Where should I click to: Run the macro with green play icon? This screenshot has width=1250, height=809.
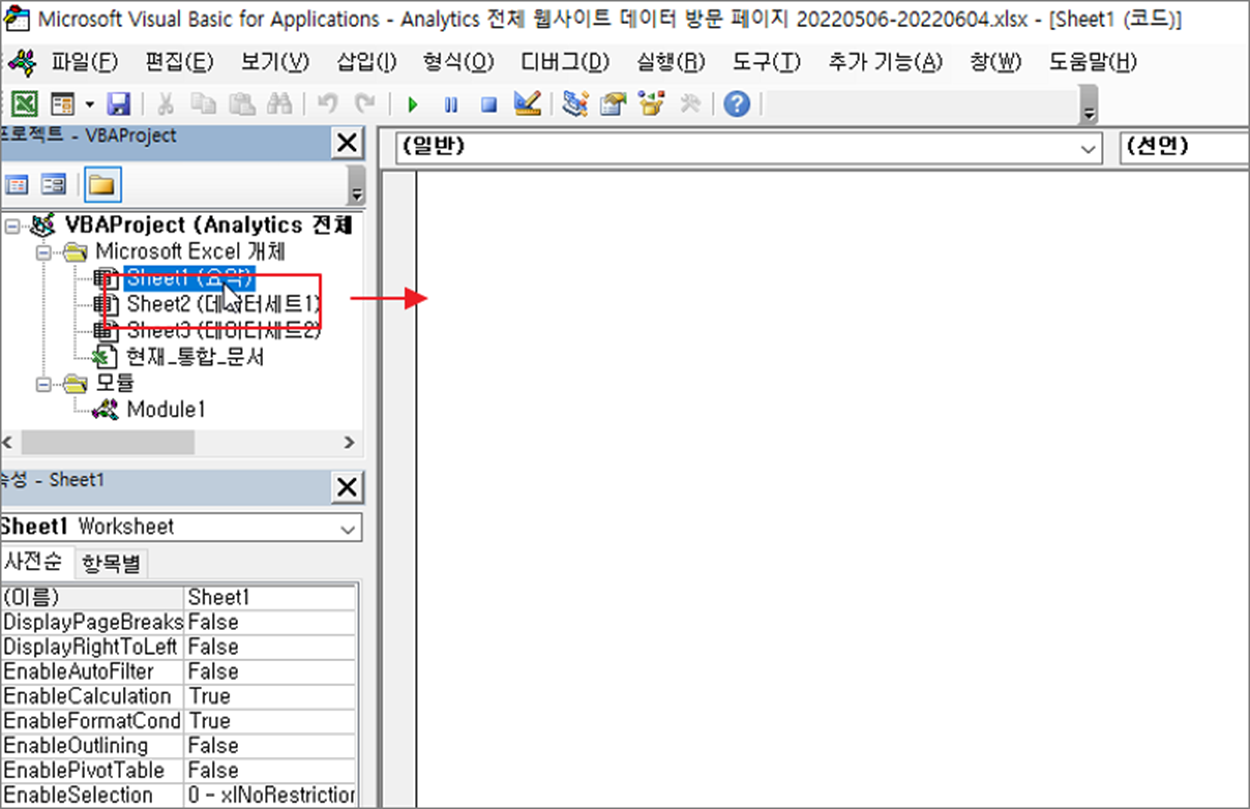point(412,104)
